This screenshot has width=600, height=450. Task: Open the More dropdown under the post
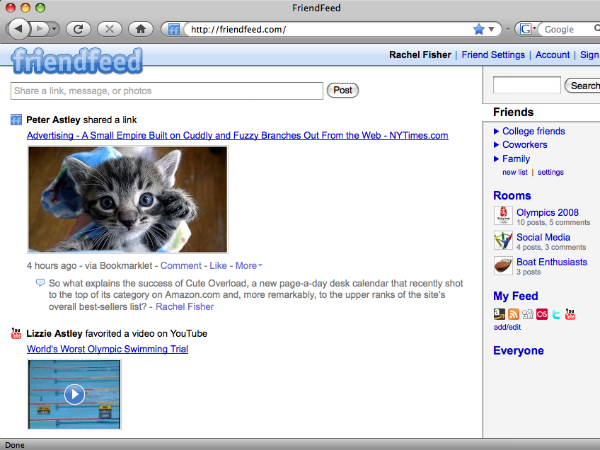coord(247,266)
